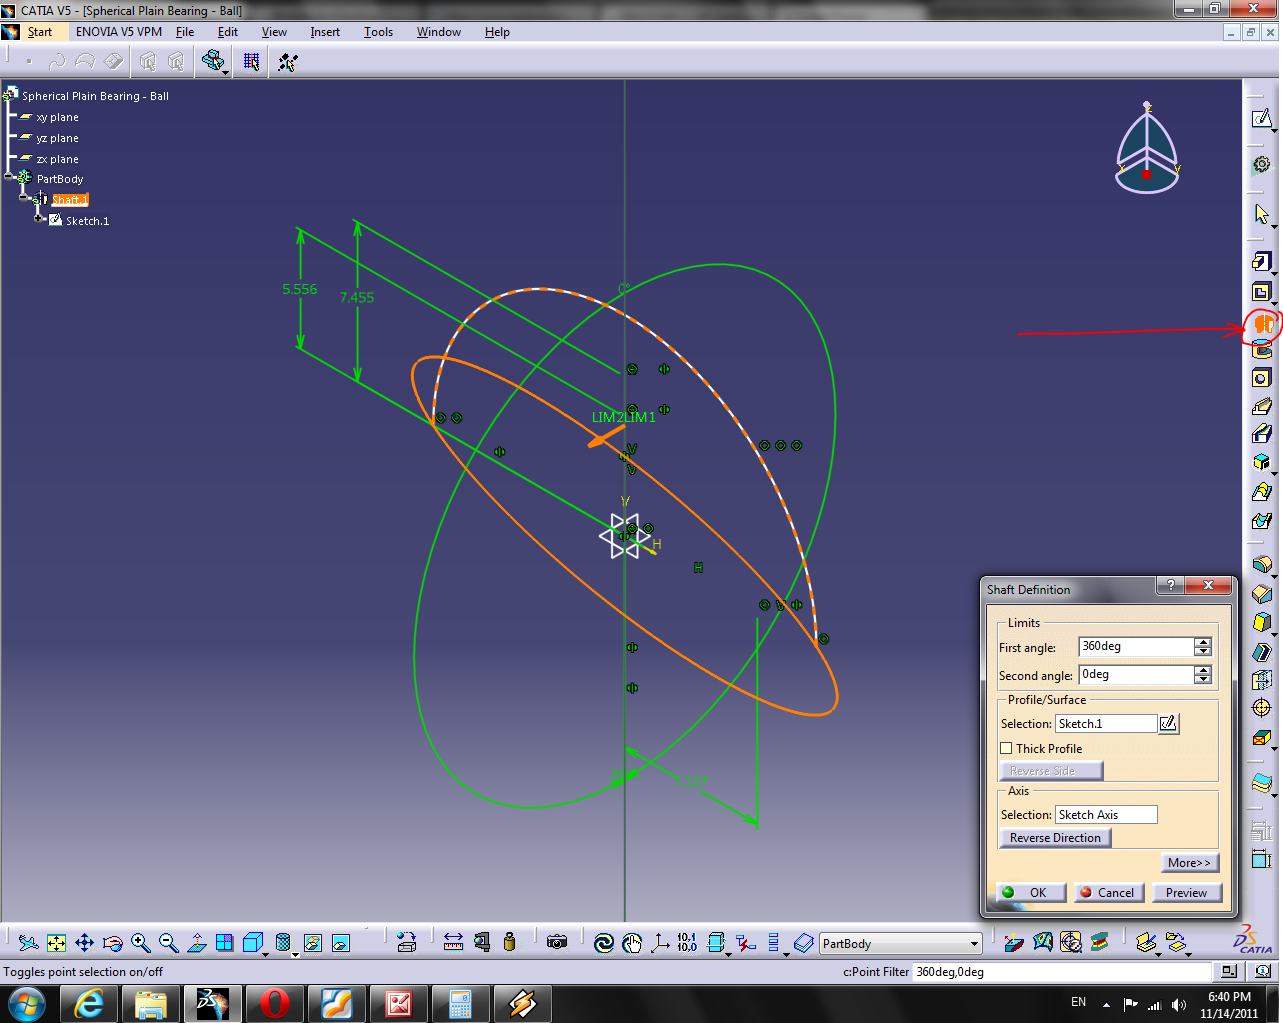Open Opera browser from taskbar
1283x1023 pixels.
pos(274,1003)
